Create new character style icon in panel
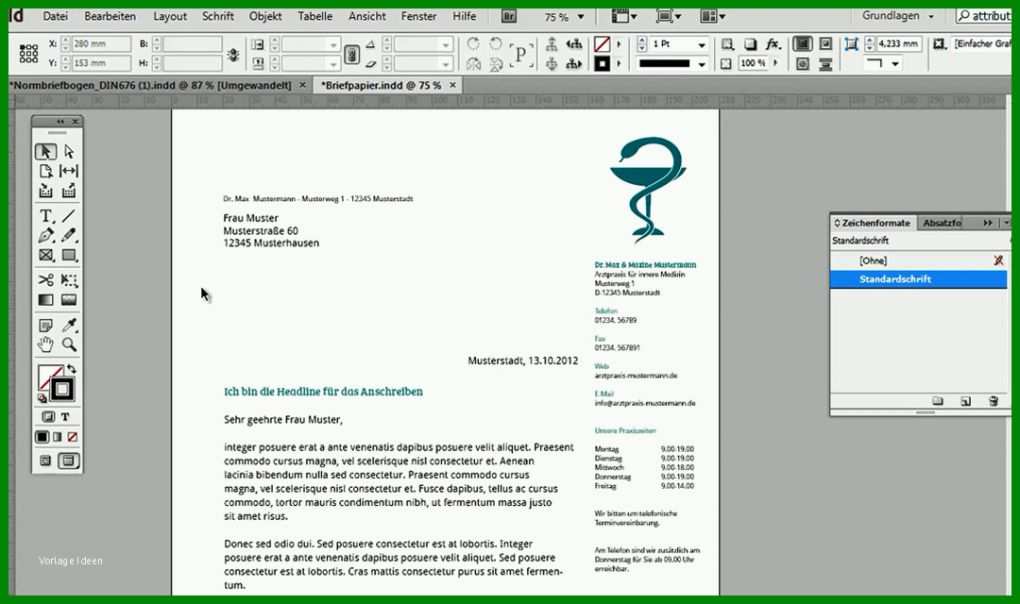Screen dimensions: 1020x604 pos(965,402)
